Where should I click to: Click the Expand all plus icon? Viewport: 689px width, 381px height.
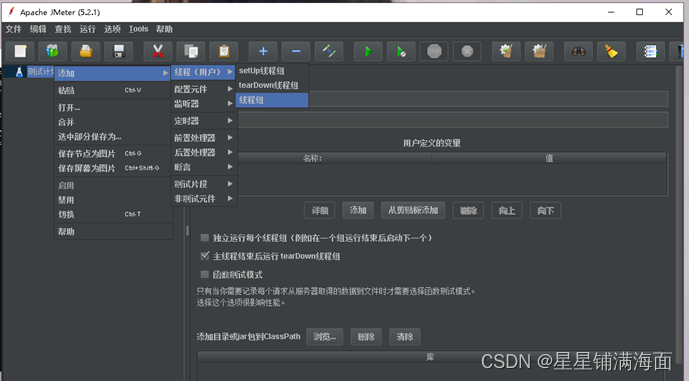[x=263, y=51]
